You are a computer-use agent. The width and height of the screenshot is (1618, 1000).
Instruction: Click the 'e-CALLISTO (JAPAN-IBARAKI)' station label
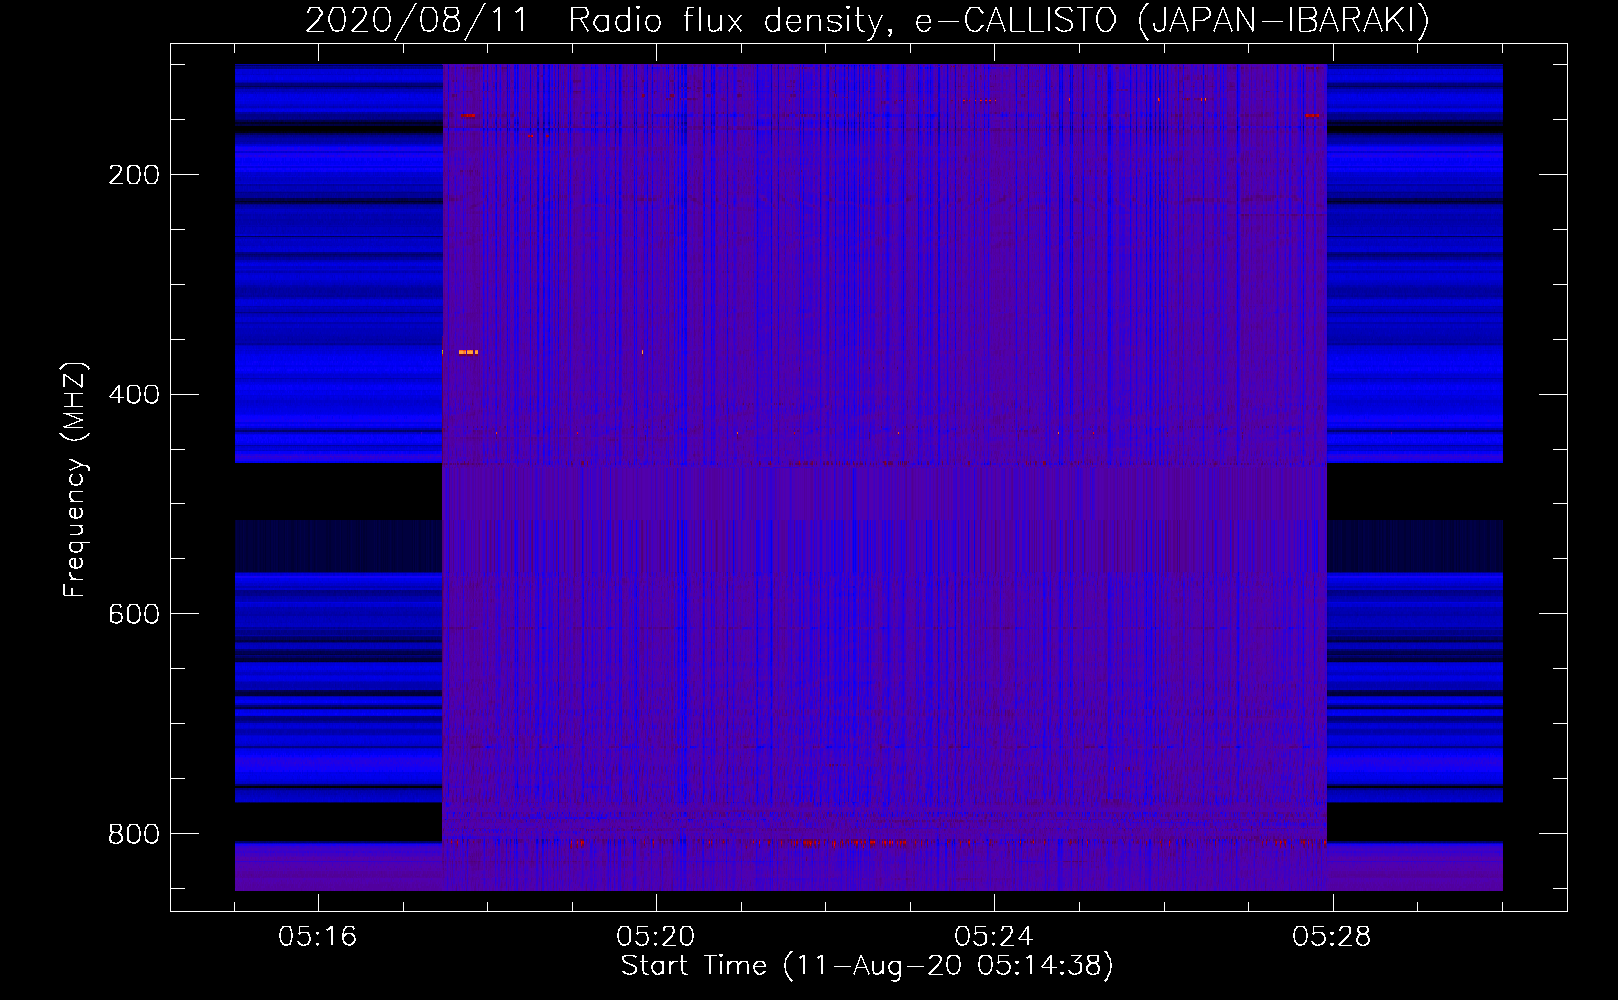[x=1172, y=20]
